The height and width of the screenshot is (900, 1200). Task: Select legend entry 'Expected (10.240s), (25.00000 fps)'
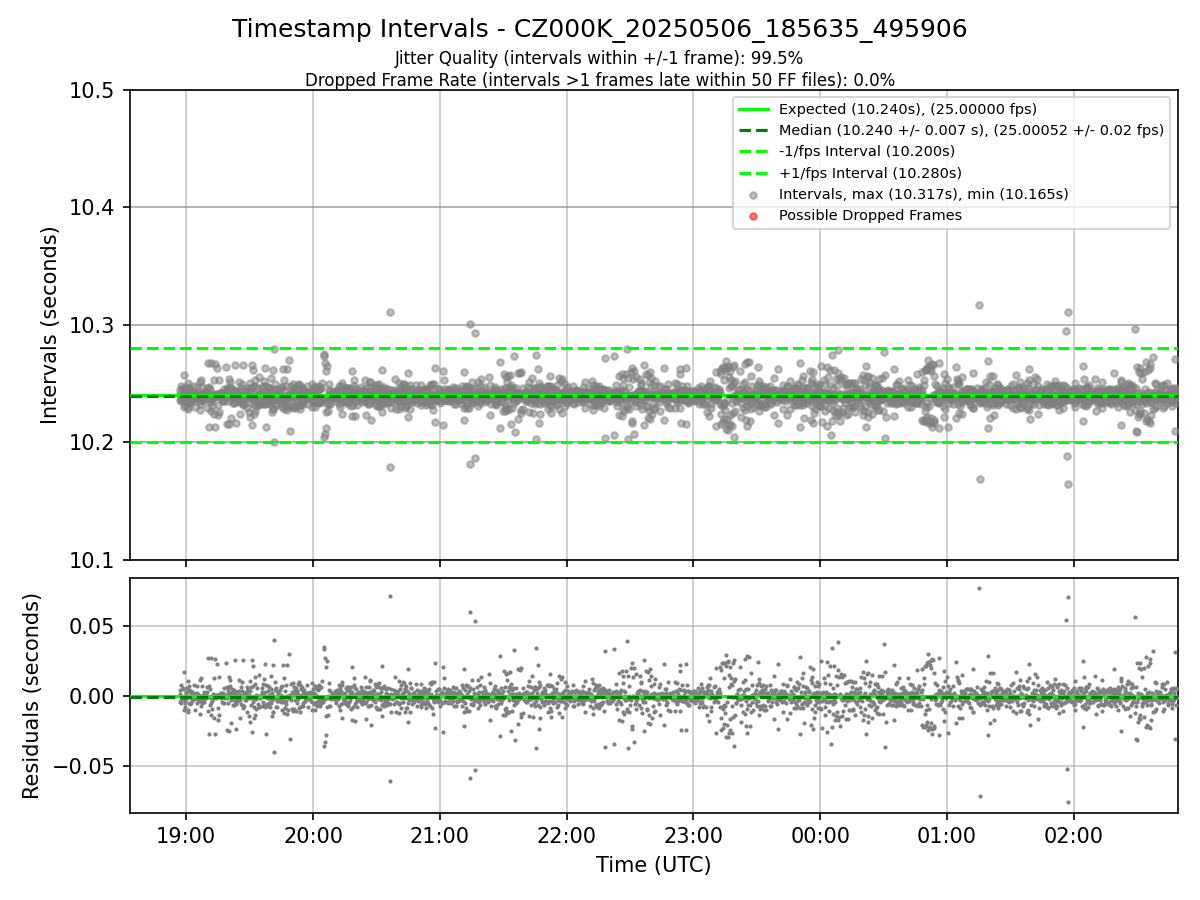coord(908,109)
